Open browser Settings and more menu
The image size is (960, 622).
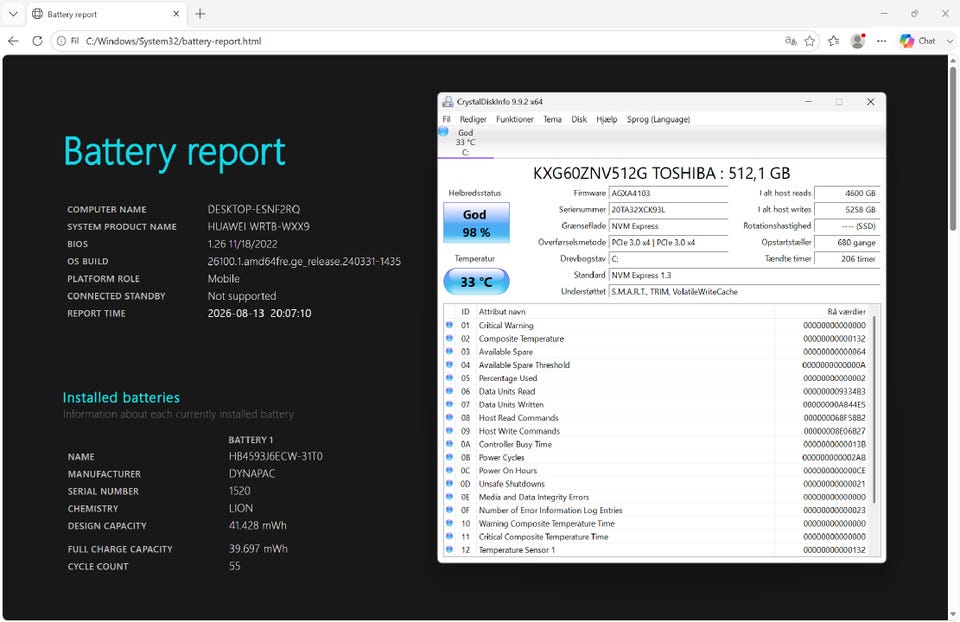pyautogui.click(x=881, y=41)
